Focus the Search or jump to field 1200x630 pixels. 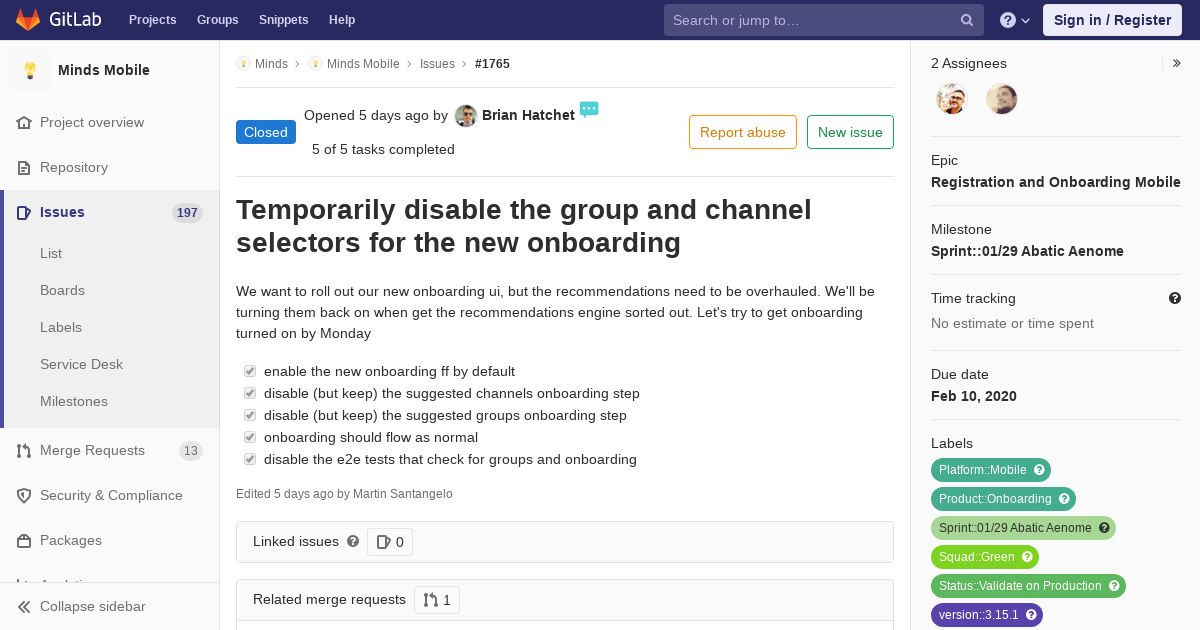(824, 20)
